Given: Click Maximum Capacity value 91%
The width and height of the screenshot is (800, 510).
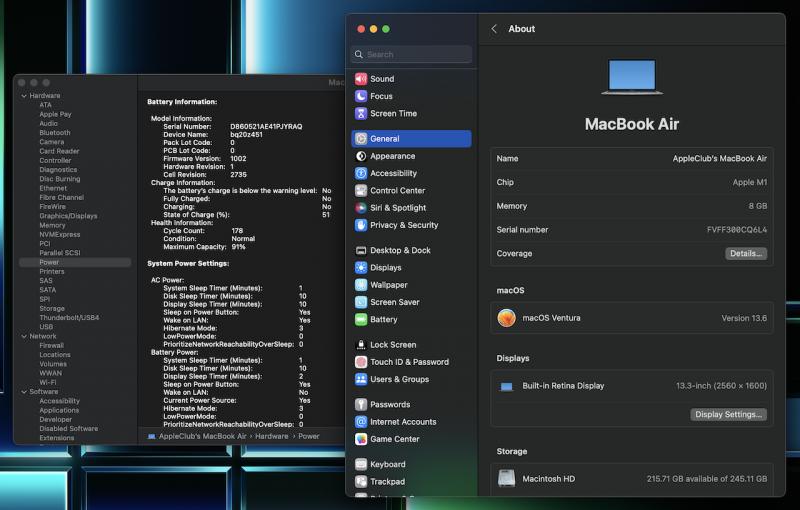Looking at the screenshot, I should point(238,247).
